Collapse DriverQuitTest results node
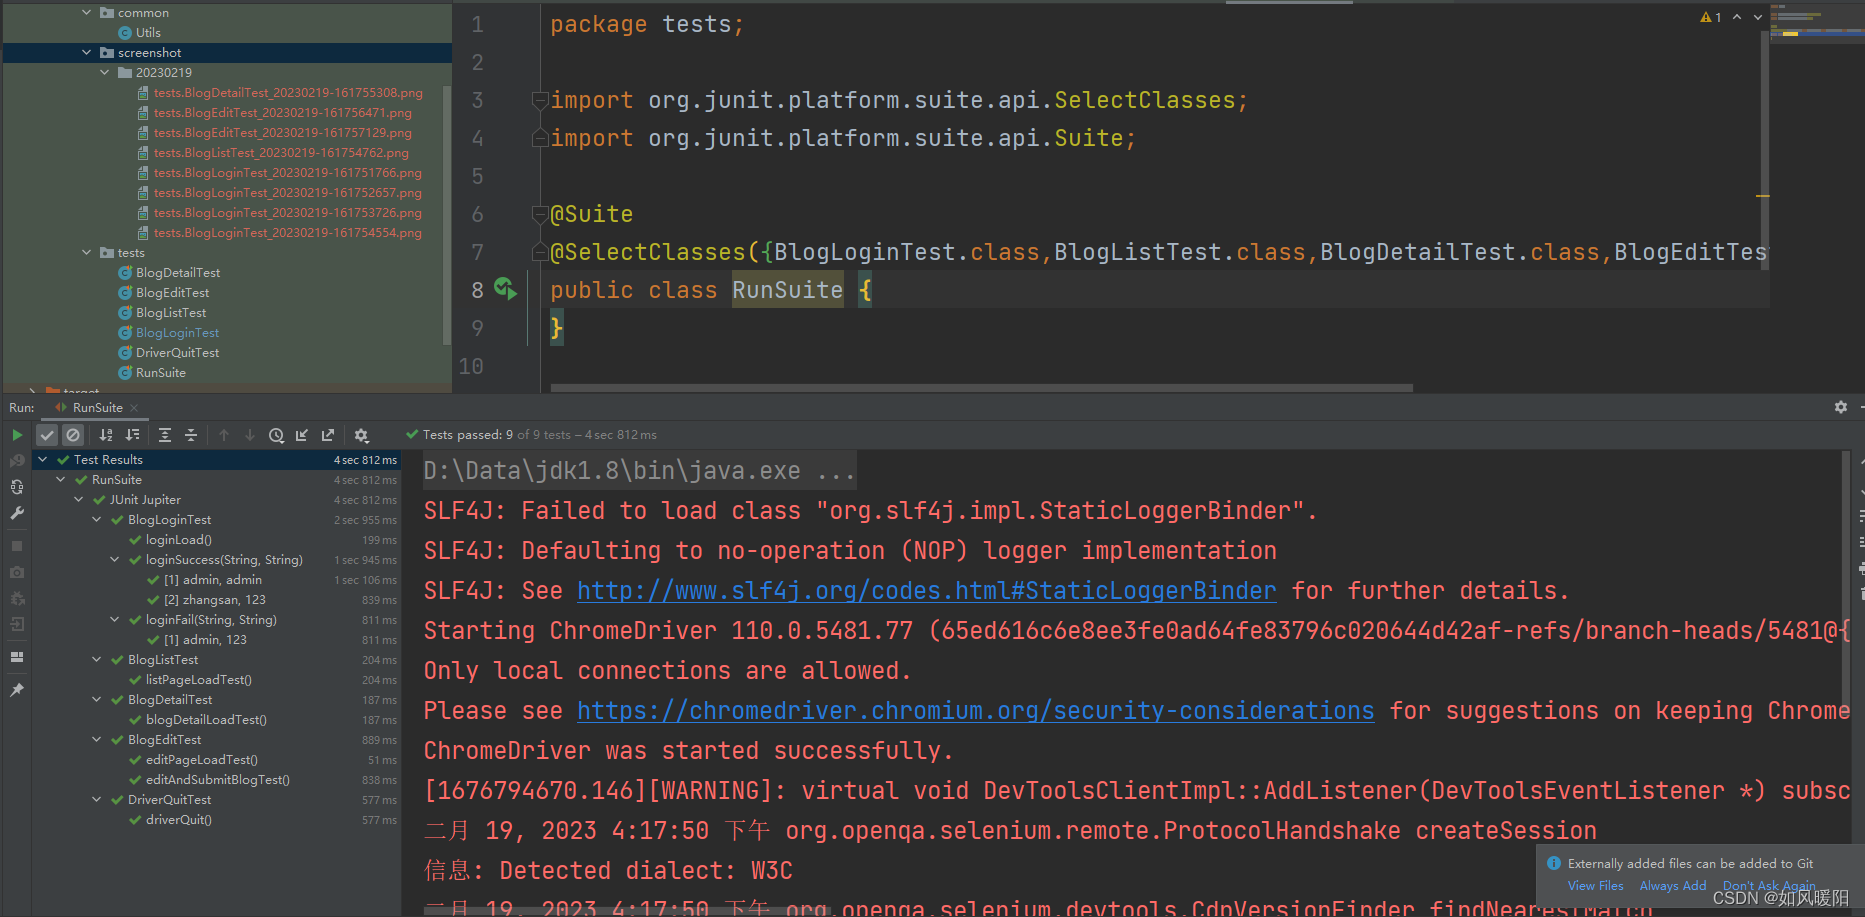The image size is (1865, 917). click(x=96, y=800)
